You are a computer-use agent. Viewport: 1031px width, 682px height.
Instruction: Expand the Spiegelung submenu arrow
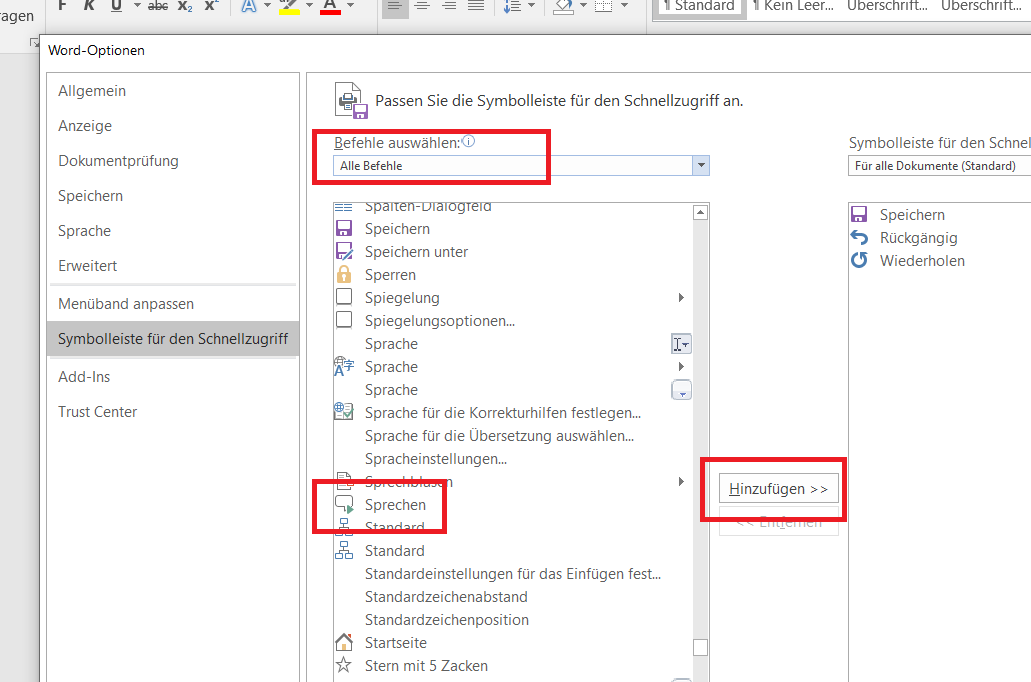pyautogui.click(x=681, y=298)
